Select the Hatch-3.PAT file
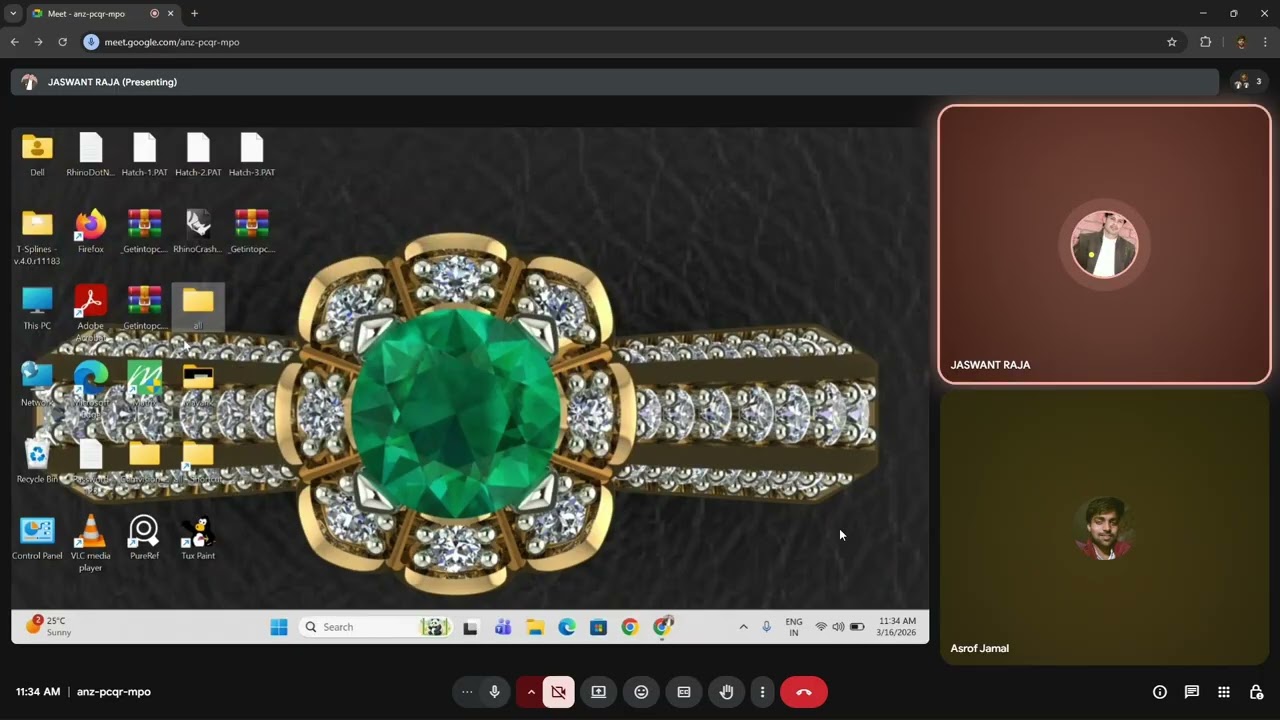This screenshot has width=1280, height=720. click(252, 155)
